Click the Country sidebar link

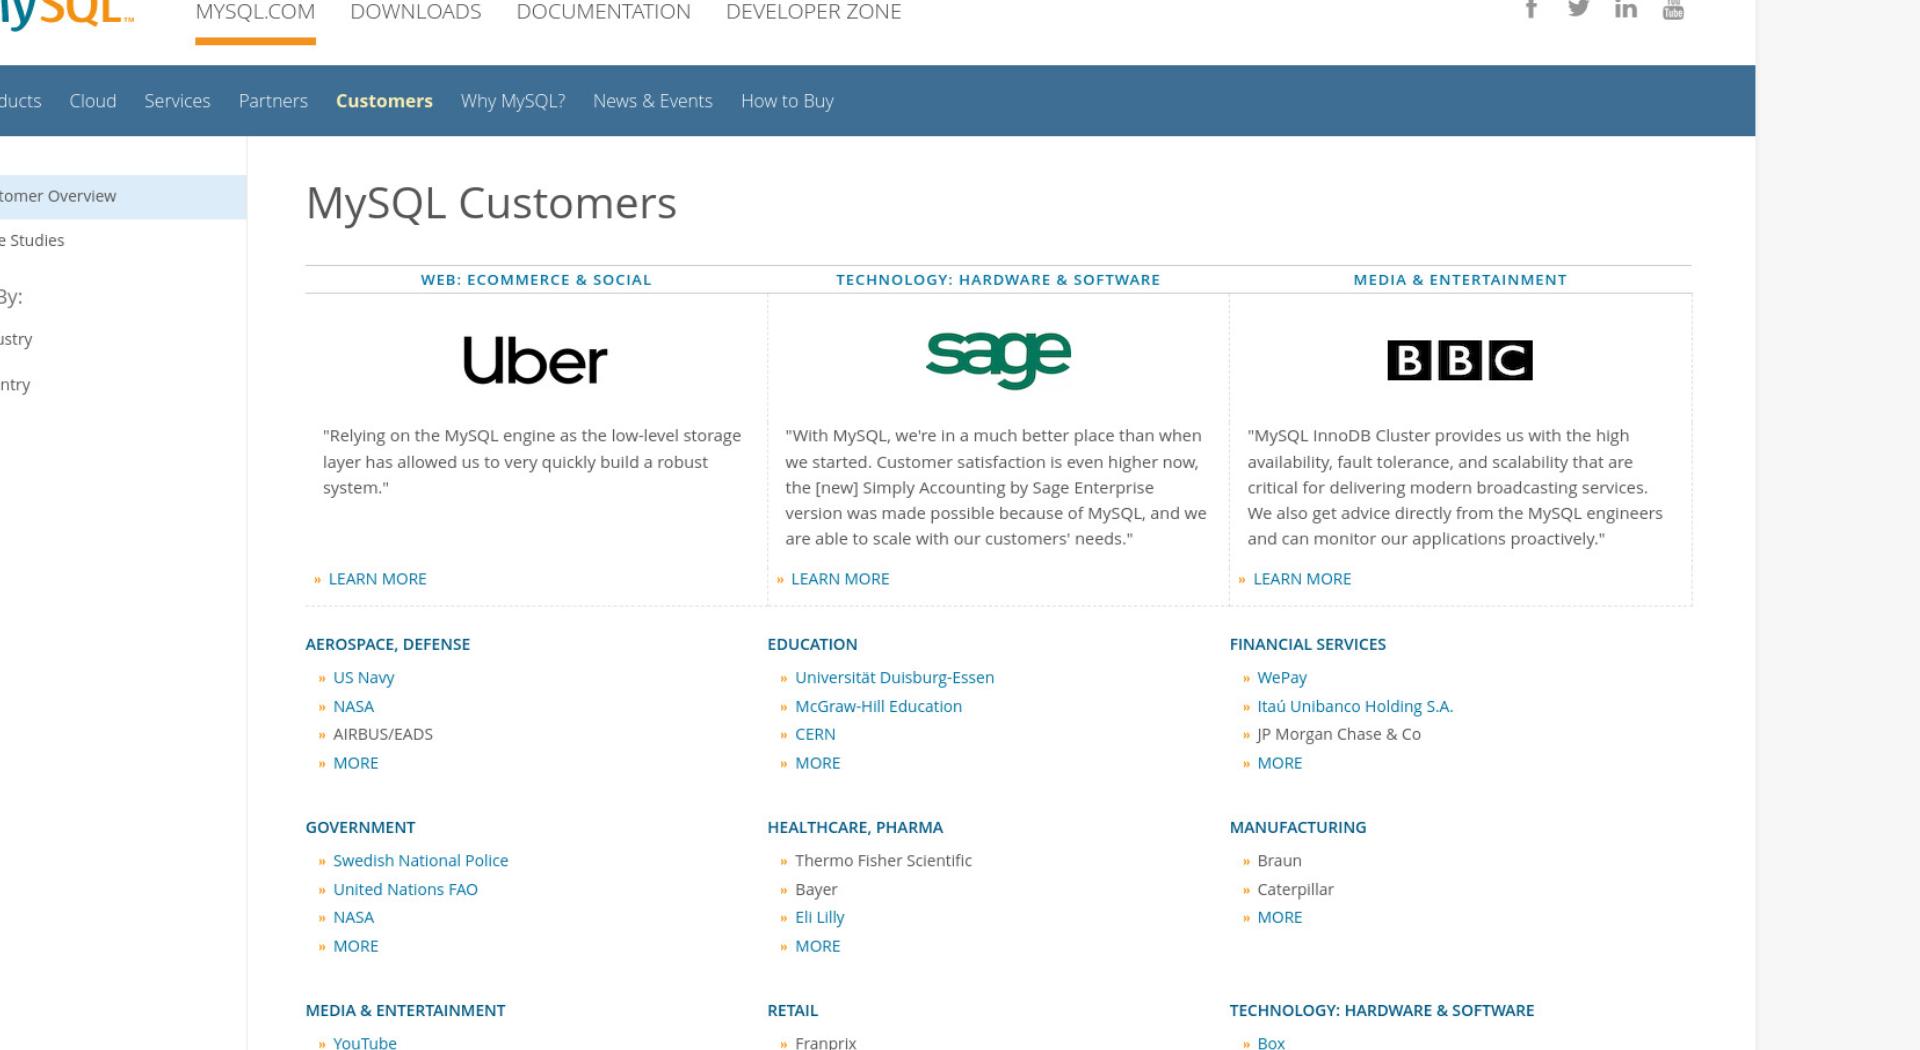(15, 385)
